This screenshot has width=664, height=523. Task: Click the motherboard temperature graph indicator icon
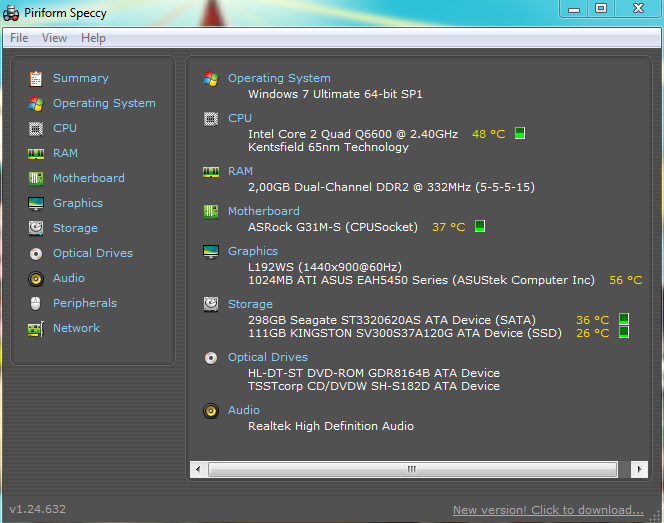tap(480, 226)
